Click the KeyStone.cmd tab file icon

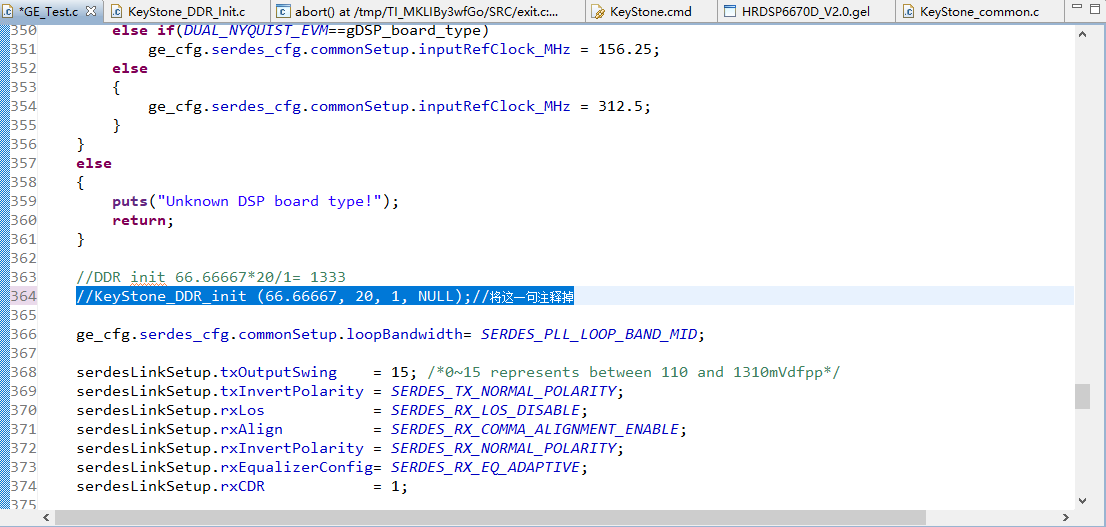click(x=597, y=11)
